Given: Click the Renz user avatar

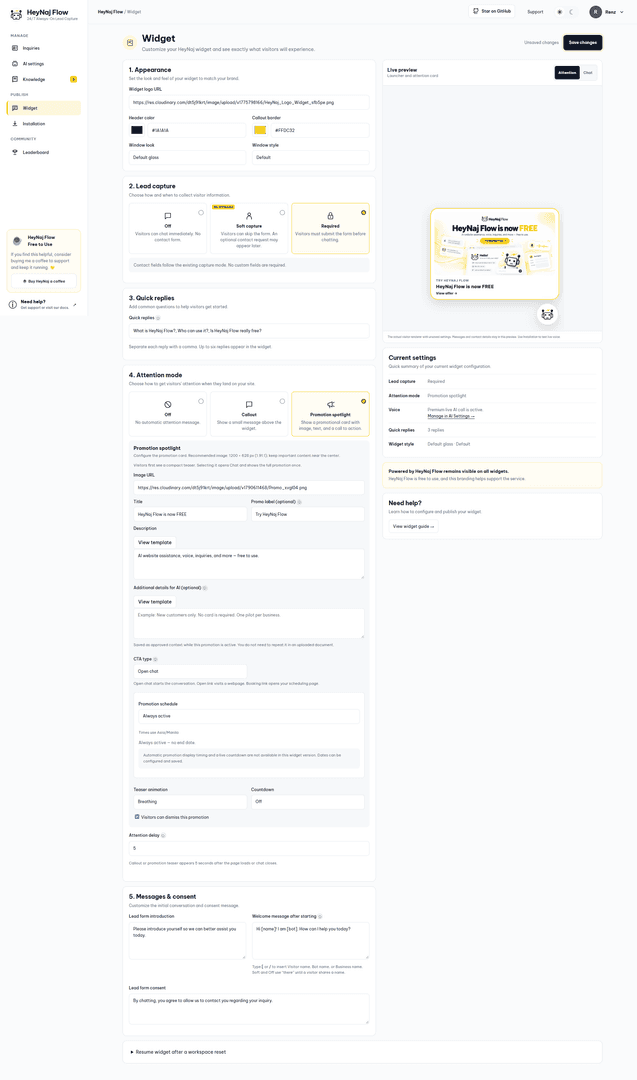Looking at the screenshot, I should tap(596, 12).
